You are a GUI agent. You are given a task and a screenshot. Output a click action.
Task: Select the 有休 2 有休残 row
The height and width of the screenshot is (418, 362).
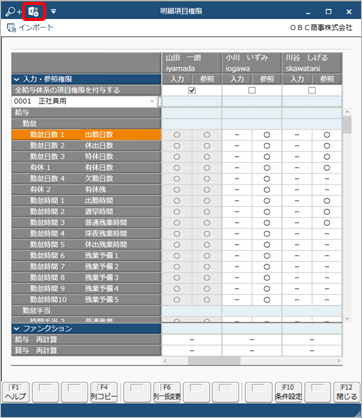point(86,190)
